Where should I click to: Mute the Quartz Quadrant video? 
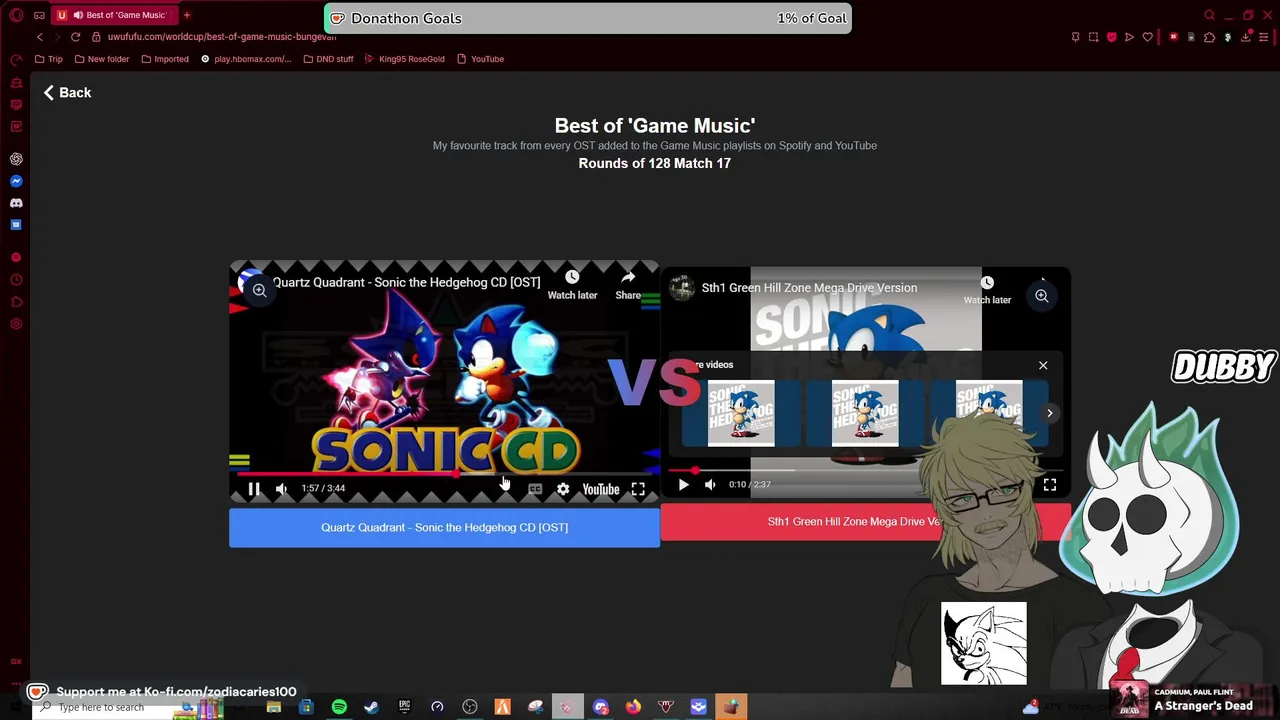[x=282, y=489]
